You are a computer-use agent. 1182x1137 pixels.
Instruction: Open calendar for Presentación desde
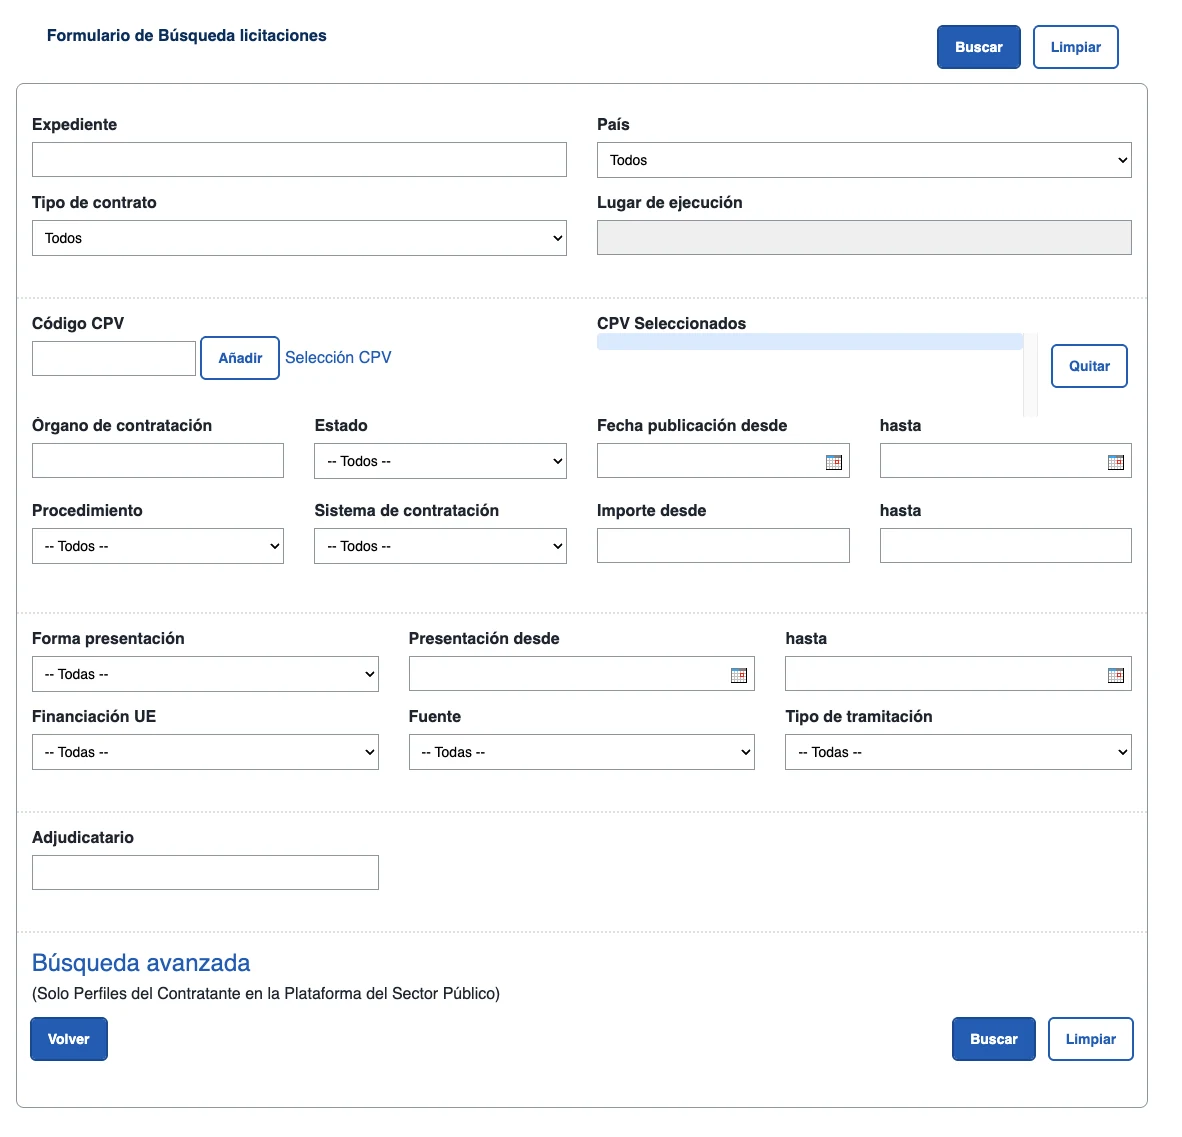[x=739, y=676]
